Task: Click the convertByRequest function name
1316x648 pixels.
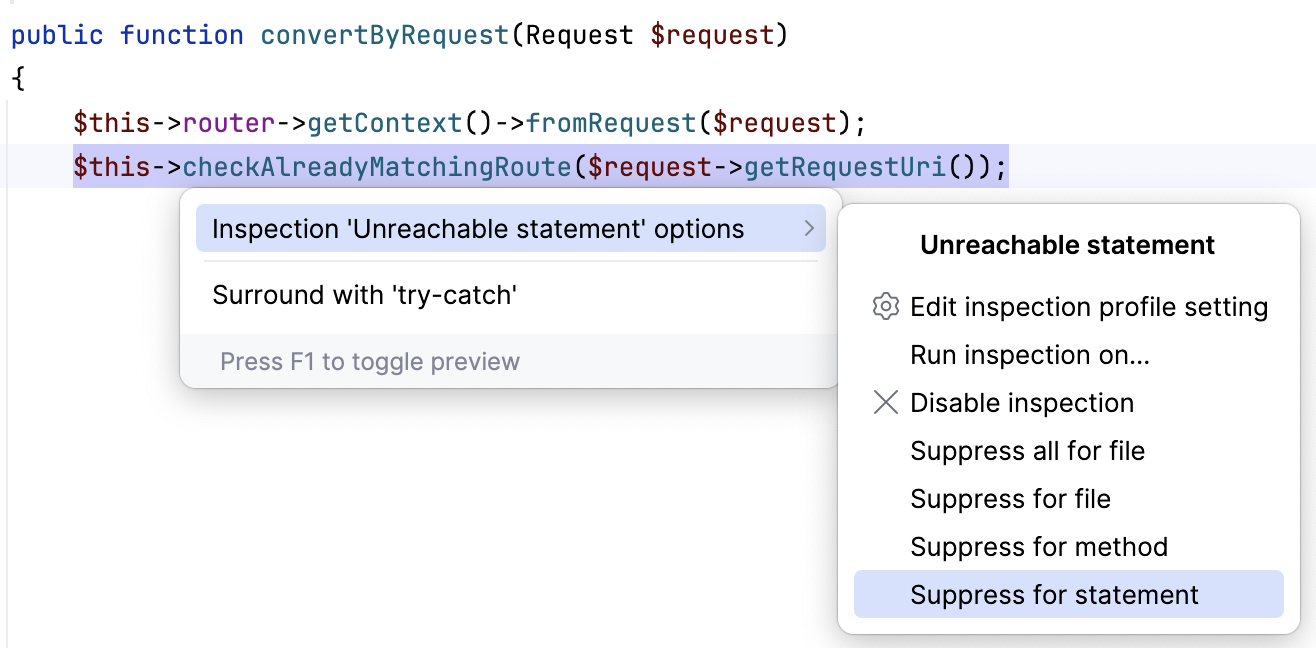Action: (x=385, y=36)
